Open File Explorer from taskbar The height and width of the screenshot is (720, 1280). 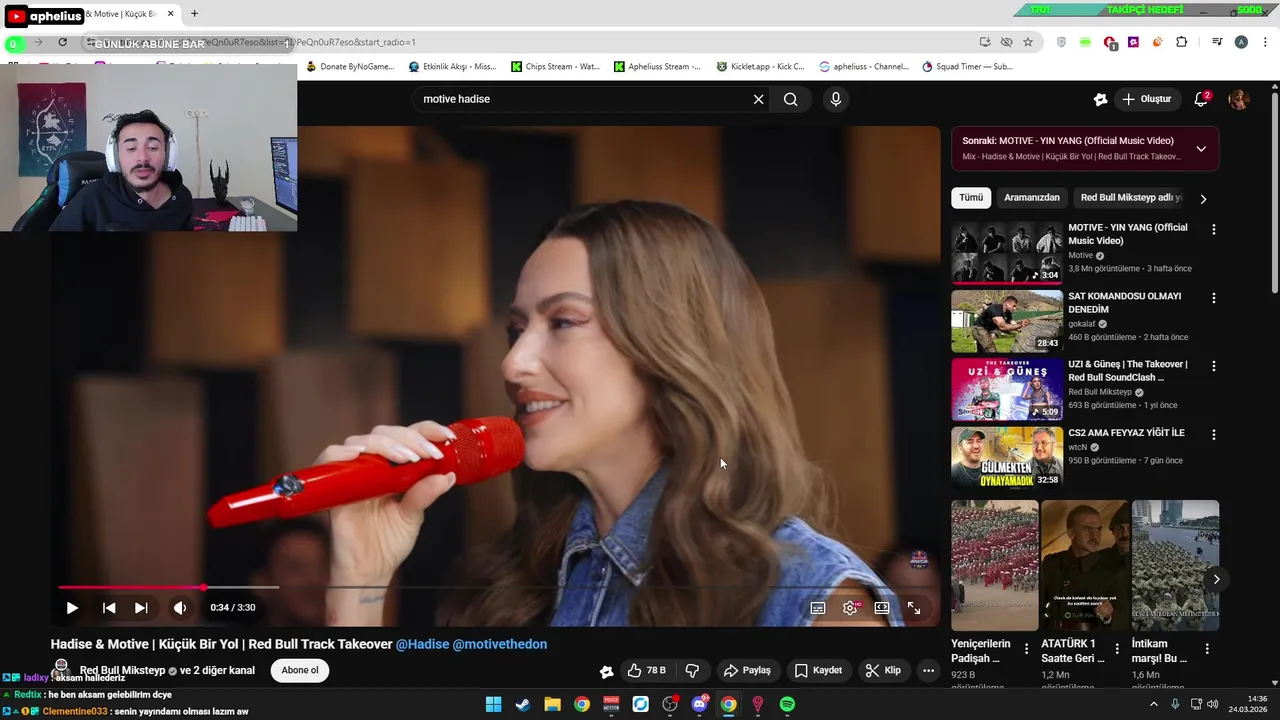coord(552,704)
